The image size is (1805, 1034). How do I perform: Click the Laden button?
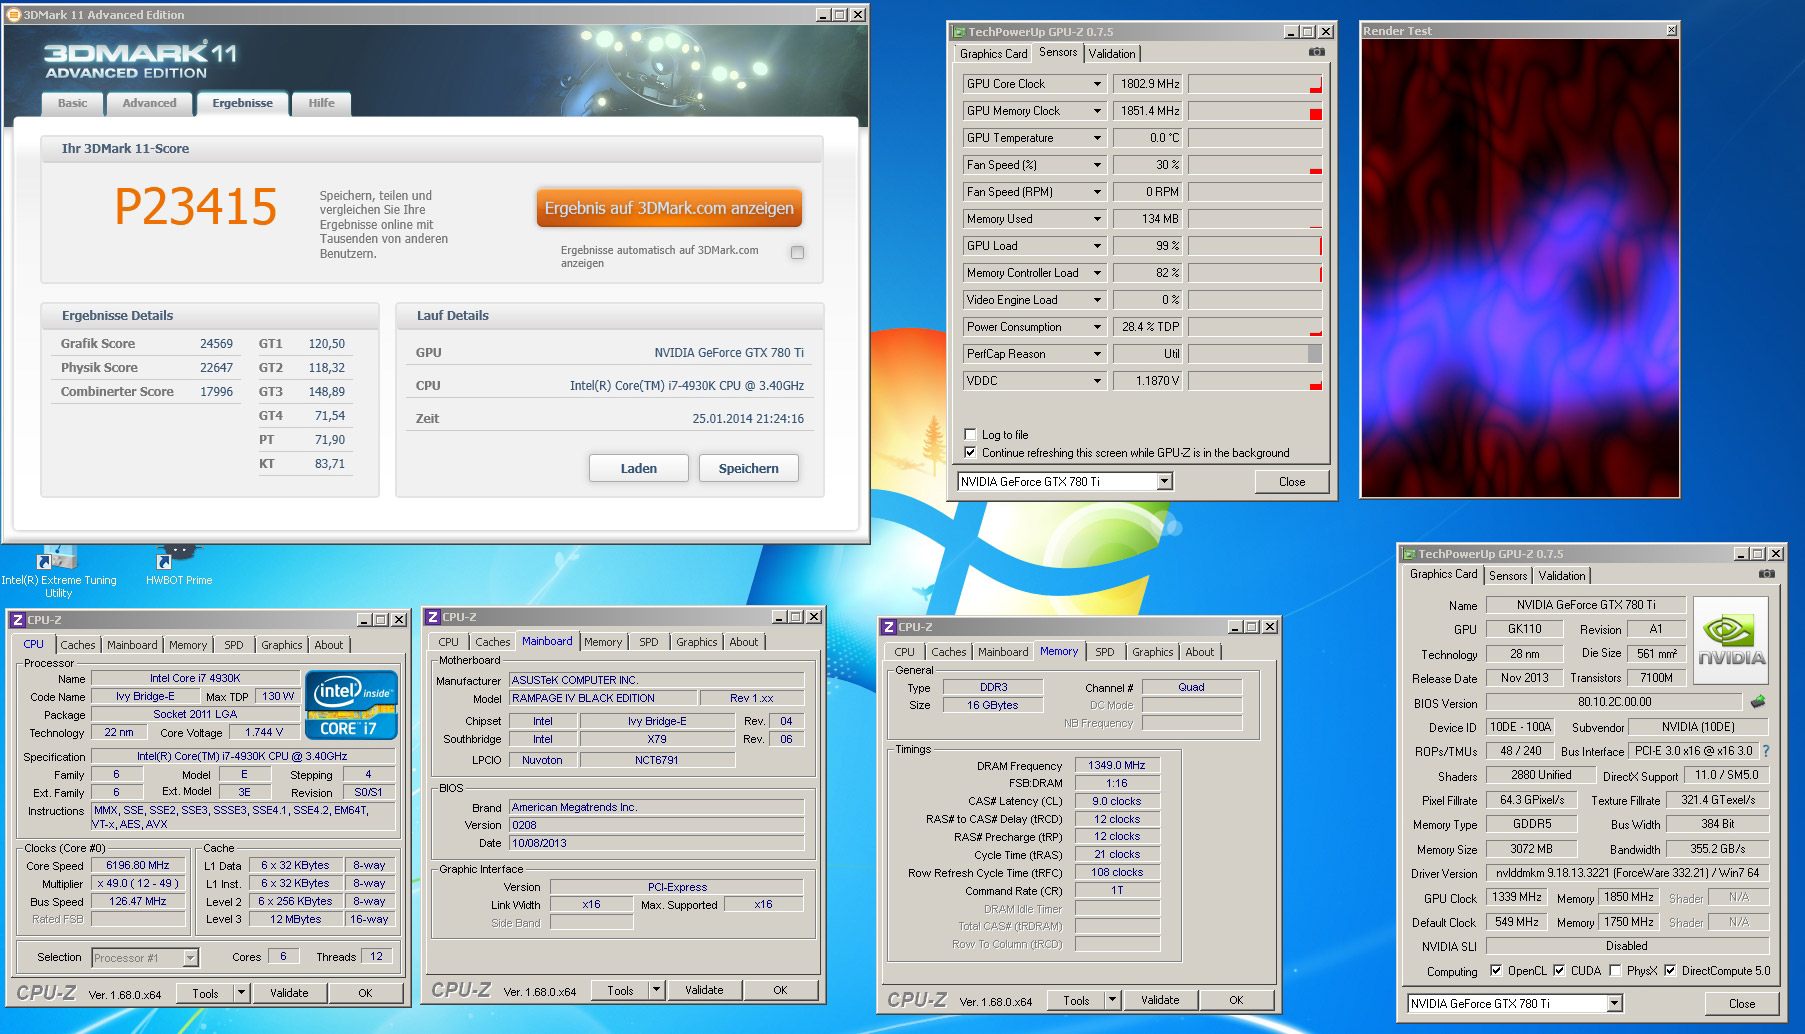point(638,468)
